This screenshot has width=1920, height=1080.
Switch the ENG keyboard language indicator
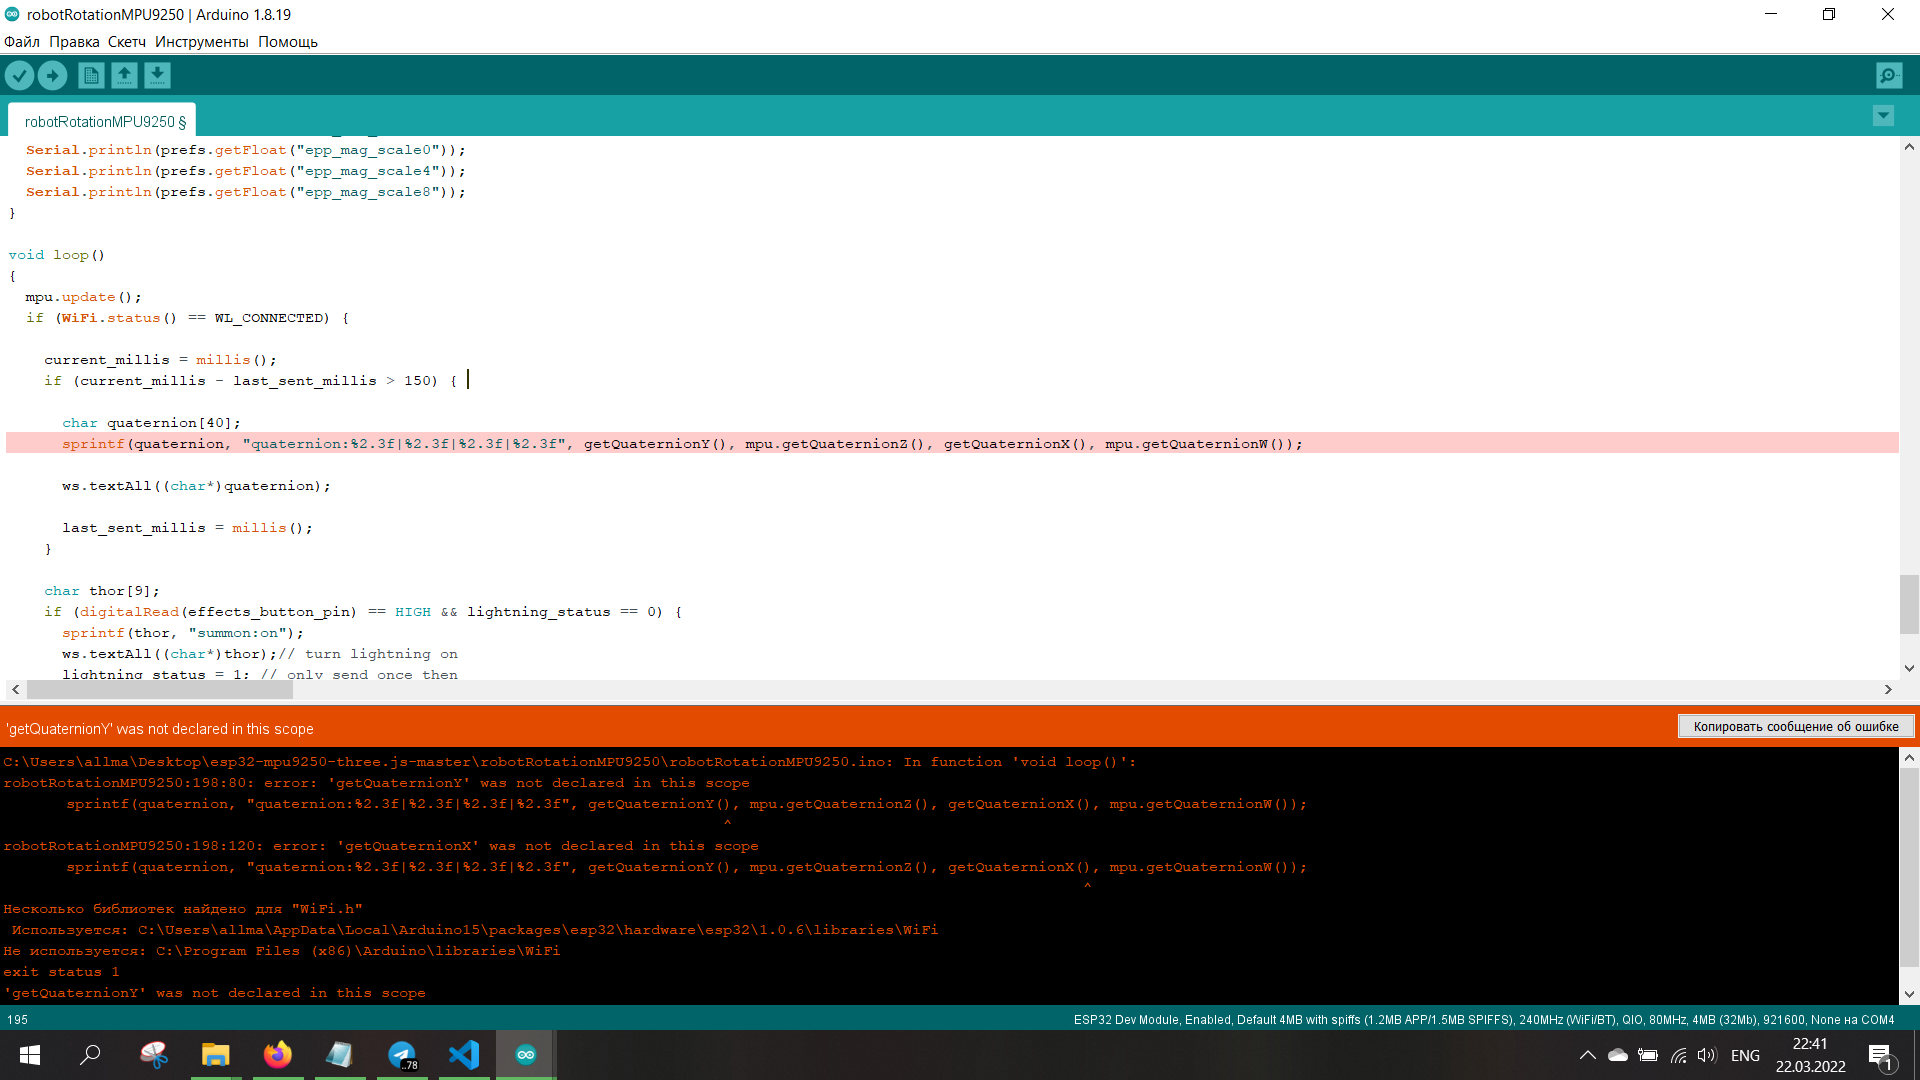coord(1745,1055)
